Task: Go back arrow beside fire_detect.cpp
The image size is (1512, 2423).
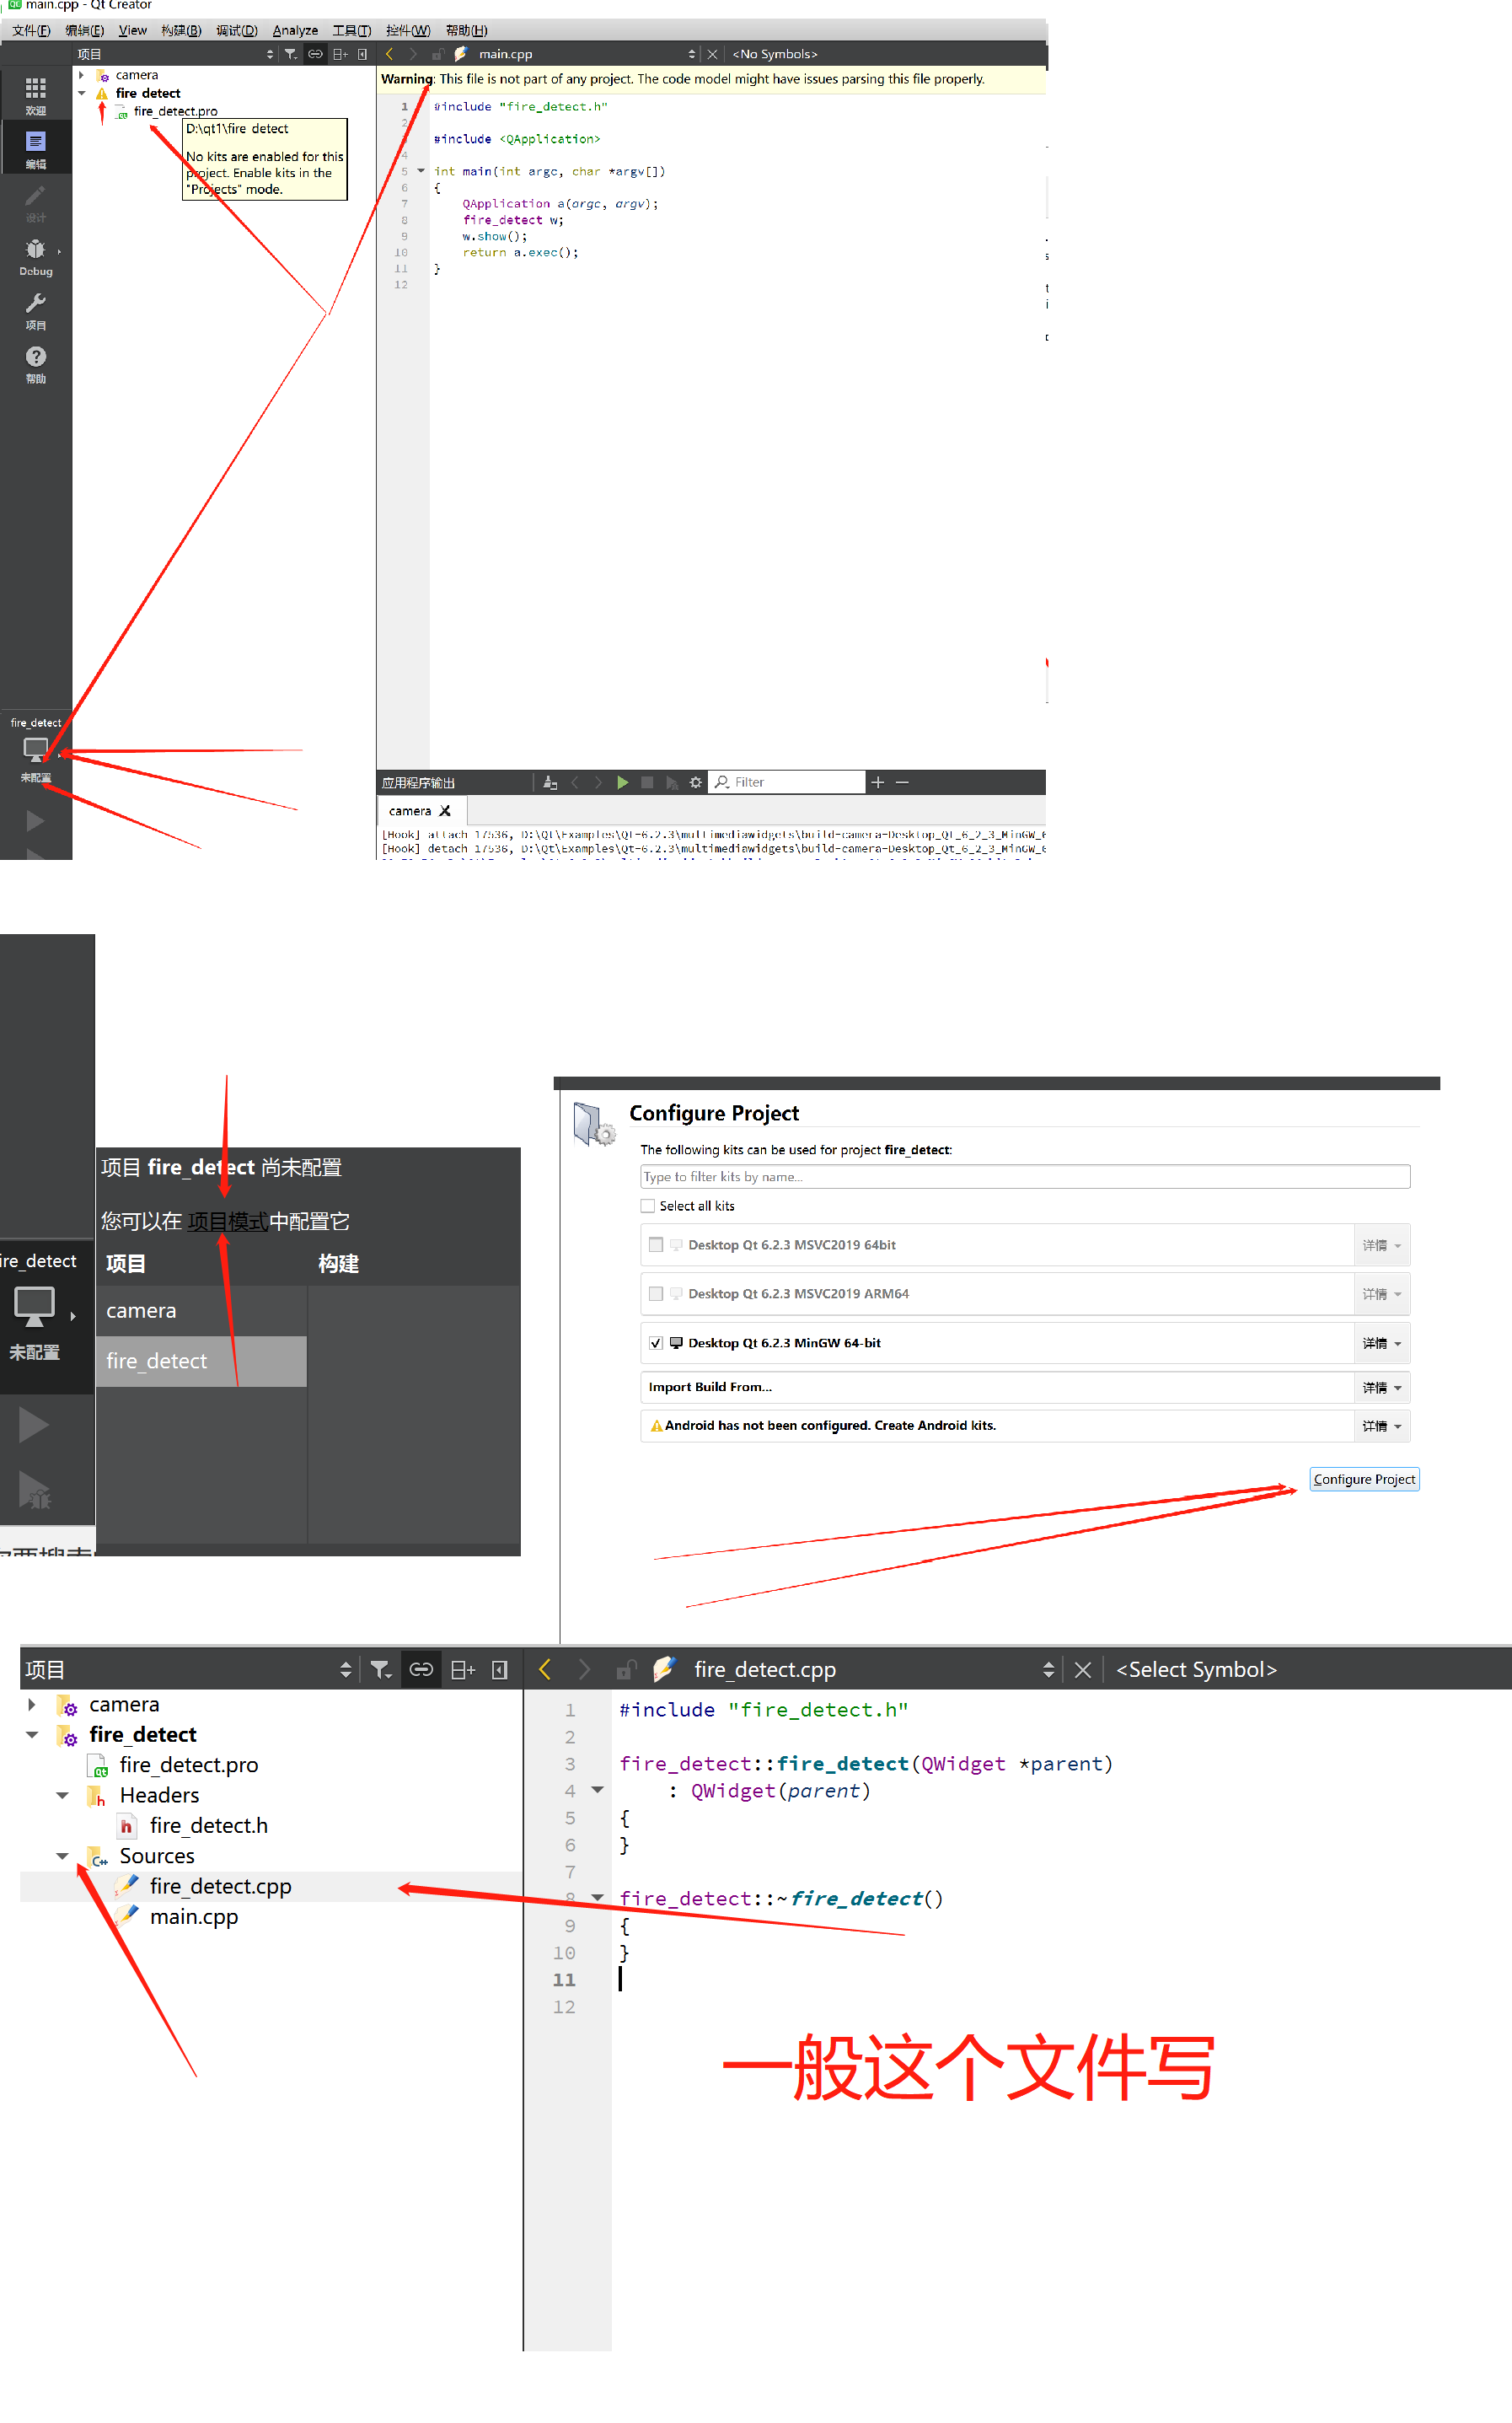Action: (x=545, y=1669)
